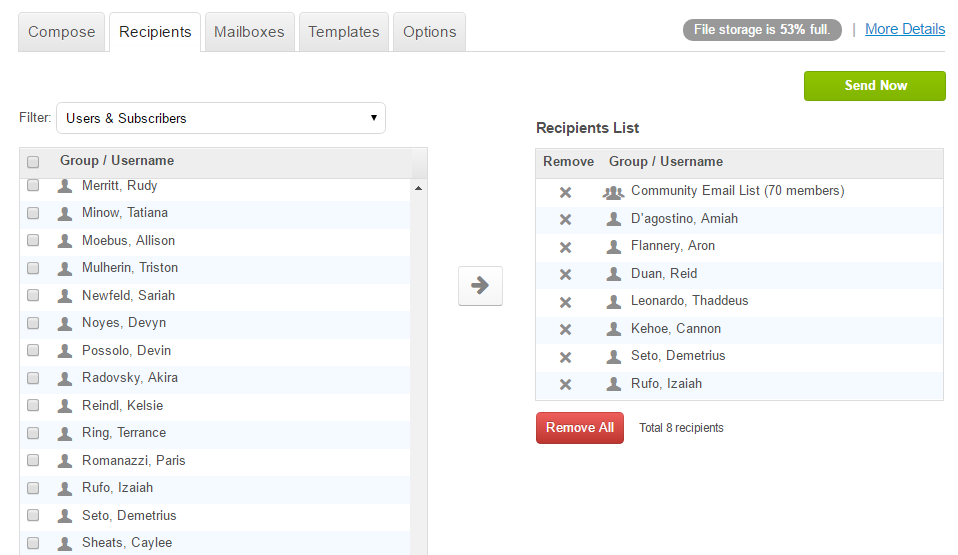Open the Users & Subscribers filter dropdown

(x=221, y=118)
